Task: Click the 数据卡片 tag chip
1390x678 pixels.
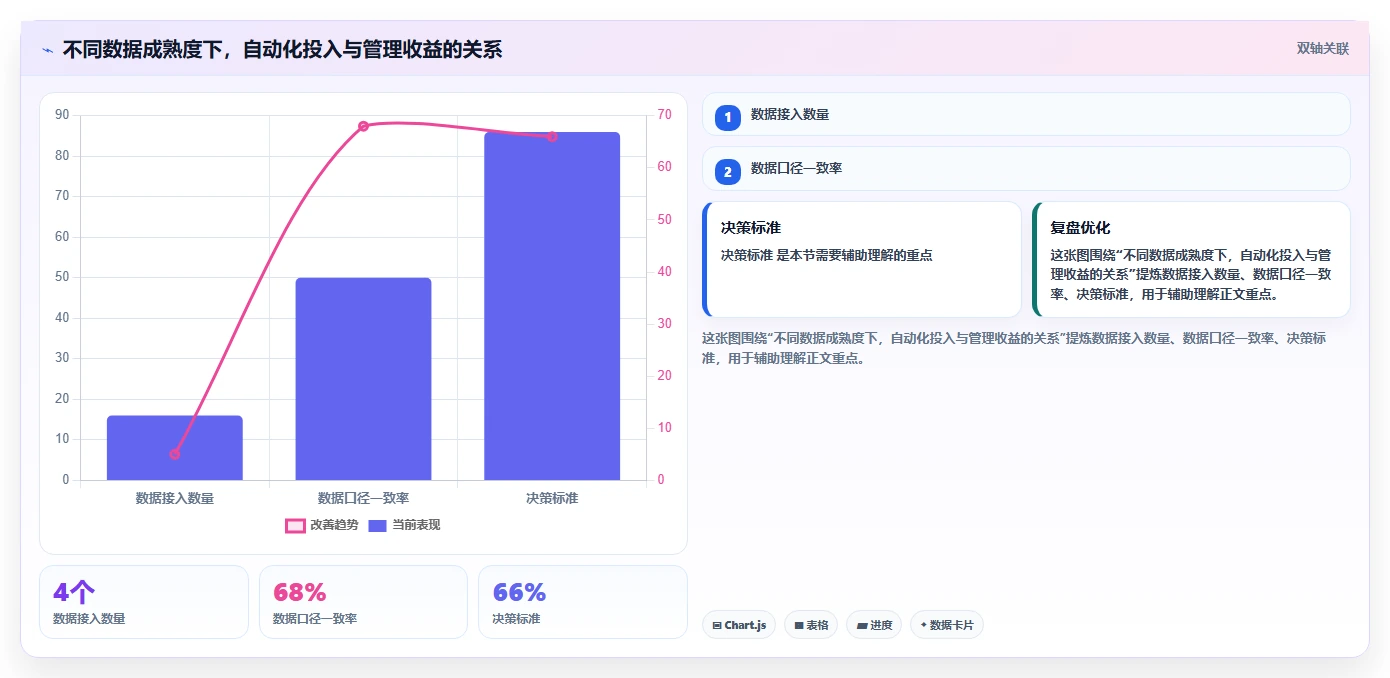Action: pyautogui.click(x=947, y=625)
